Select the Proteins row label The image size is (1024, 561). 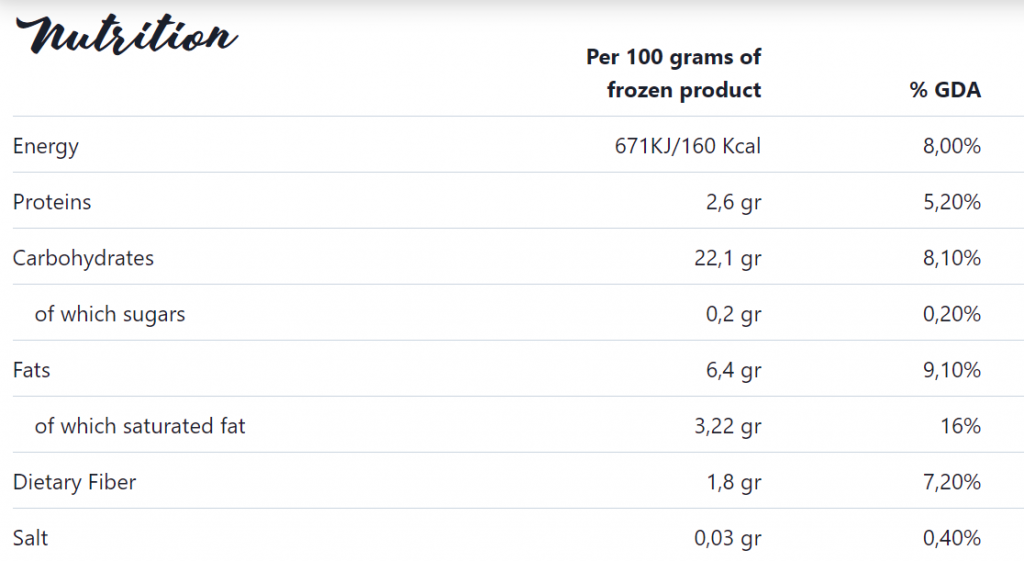(x=52, y=202)
